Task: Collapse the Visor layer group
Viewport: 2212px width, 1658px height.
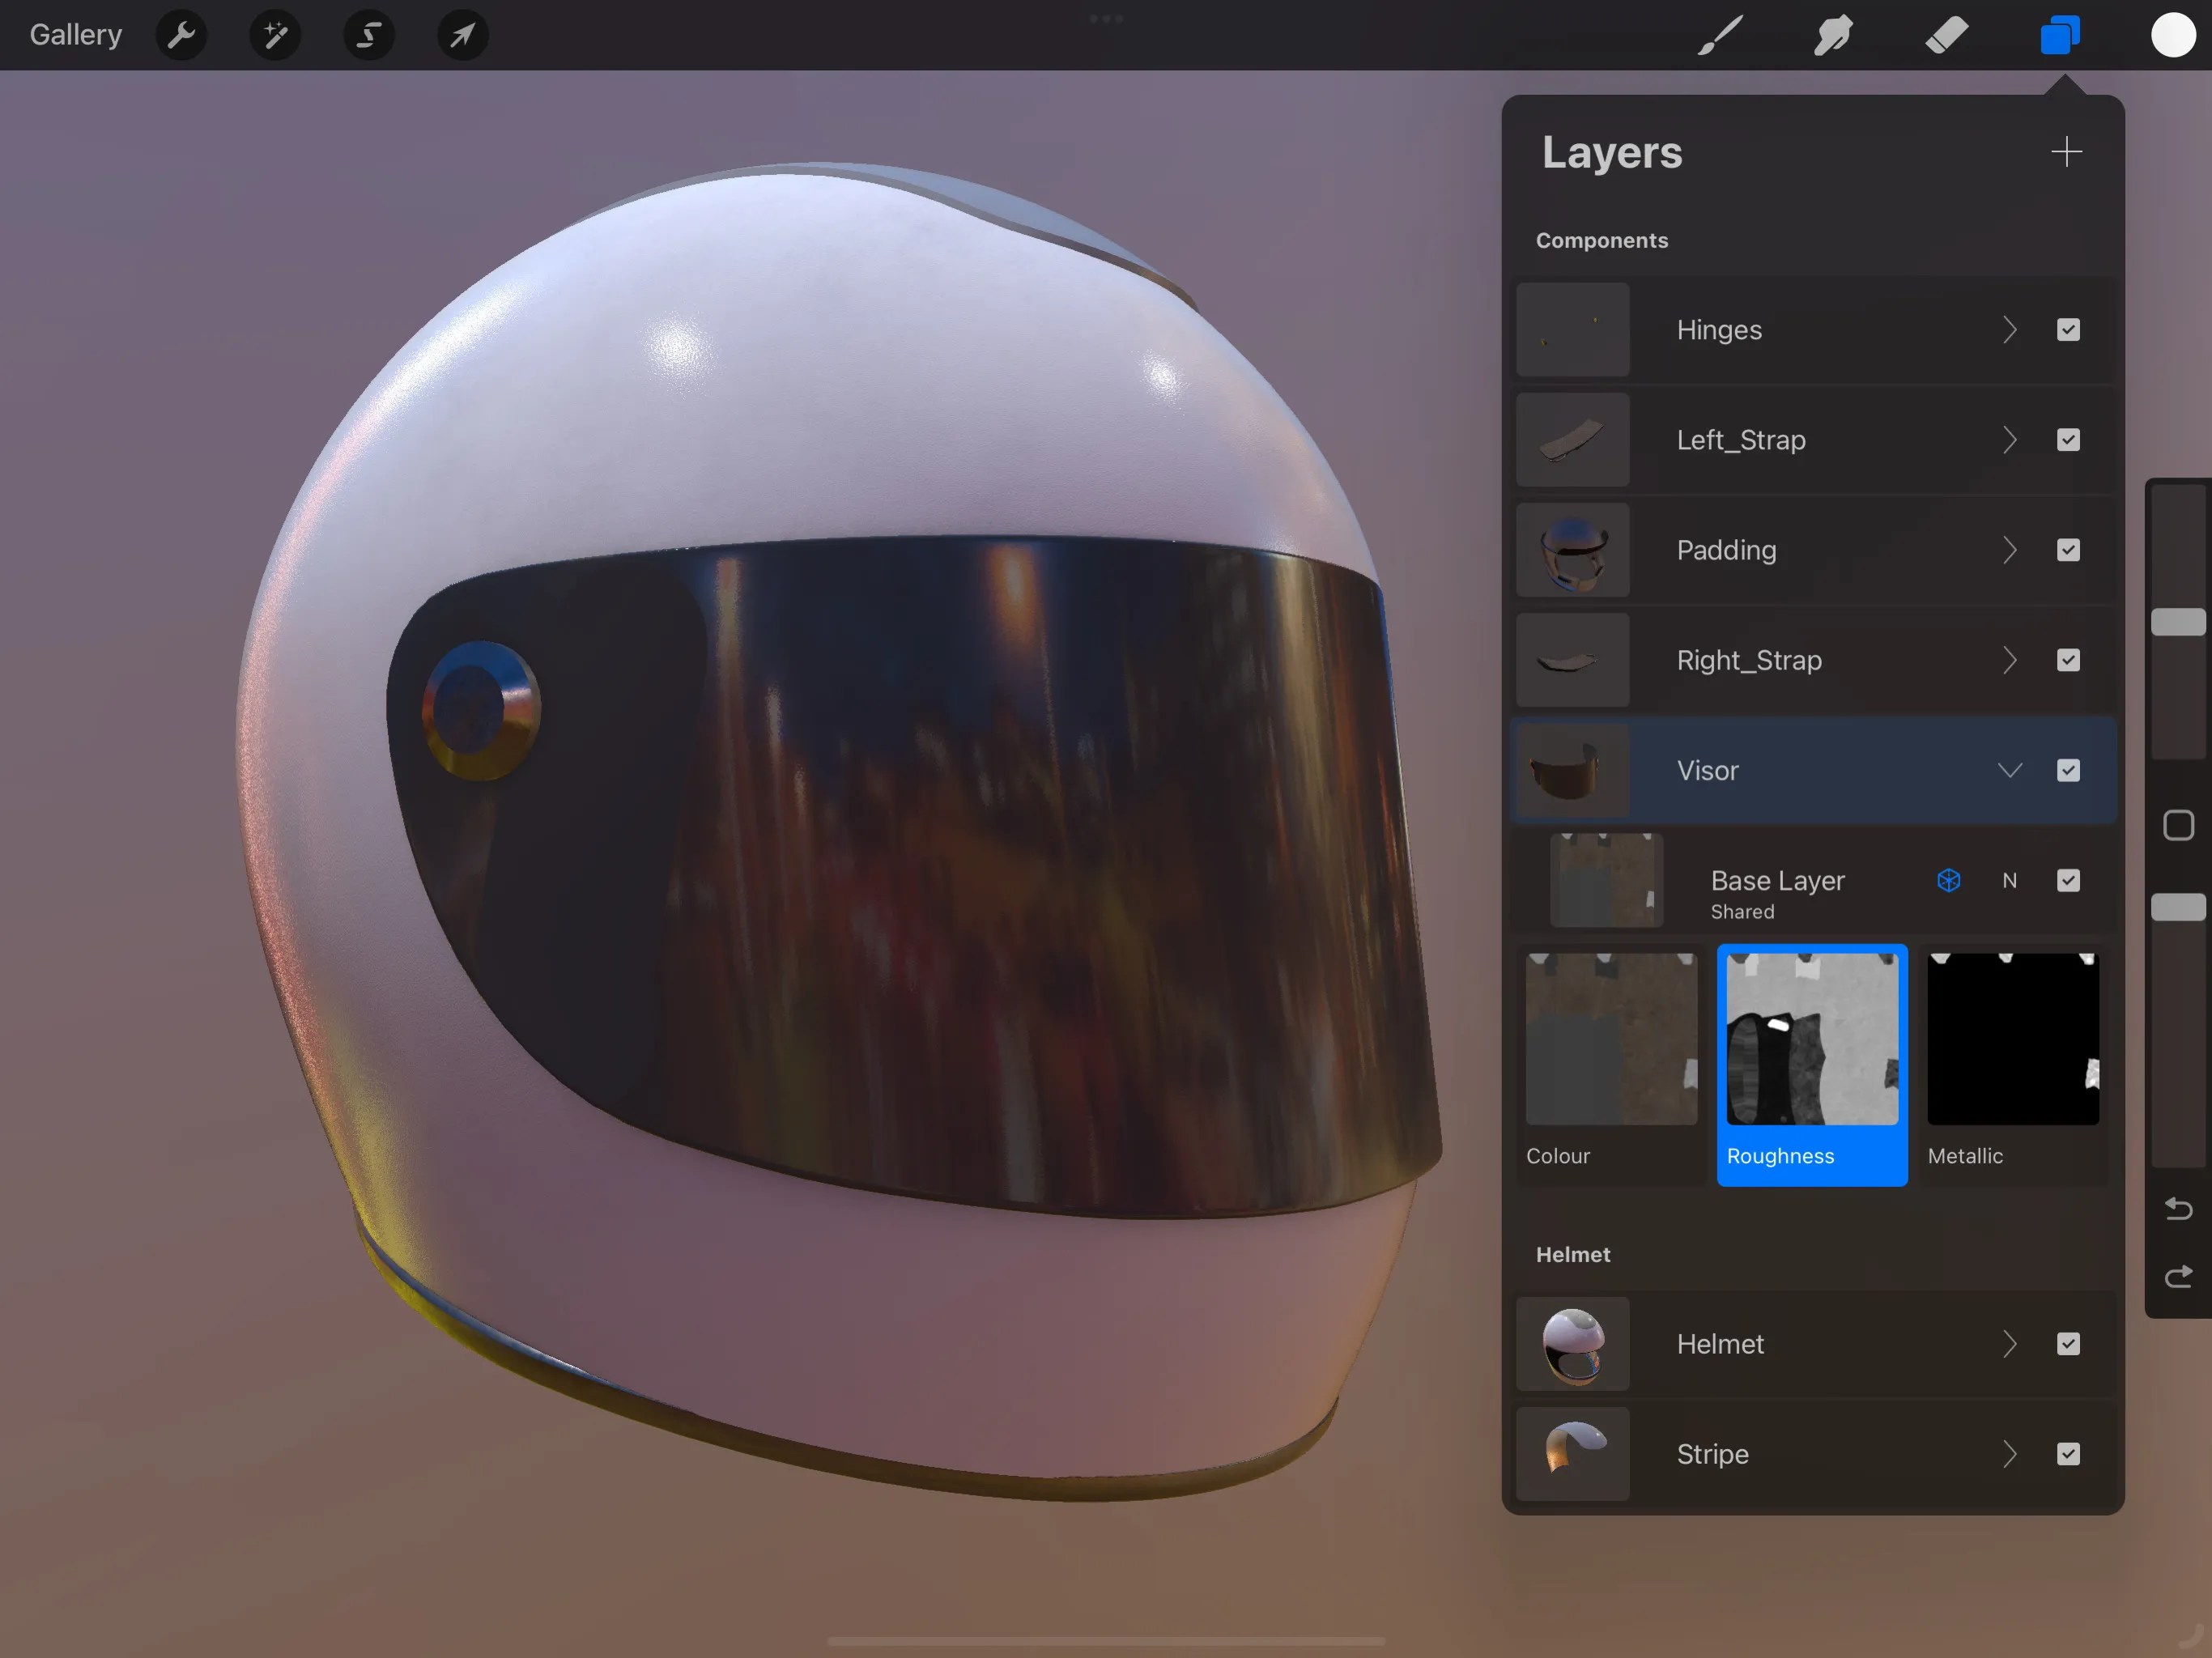Action: click(2010, 770)
